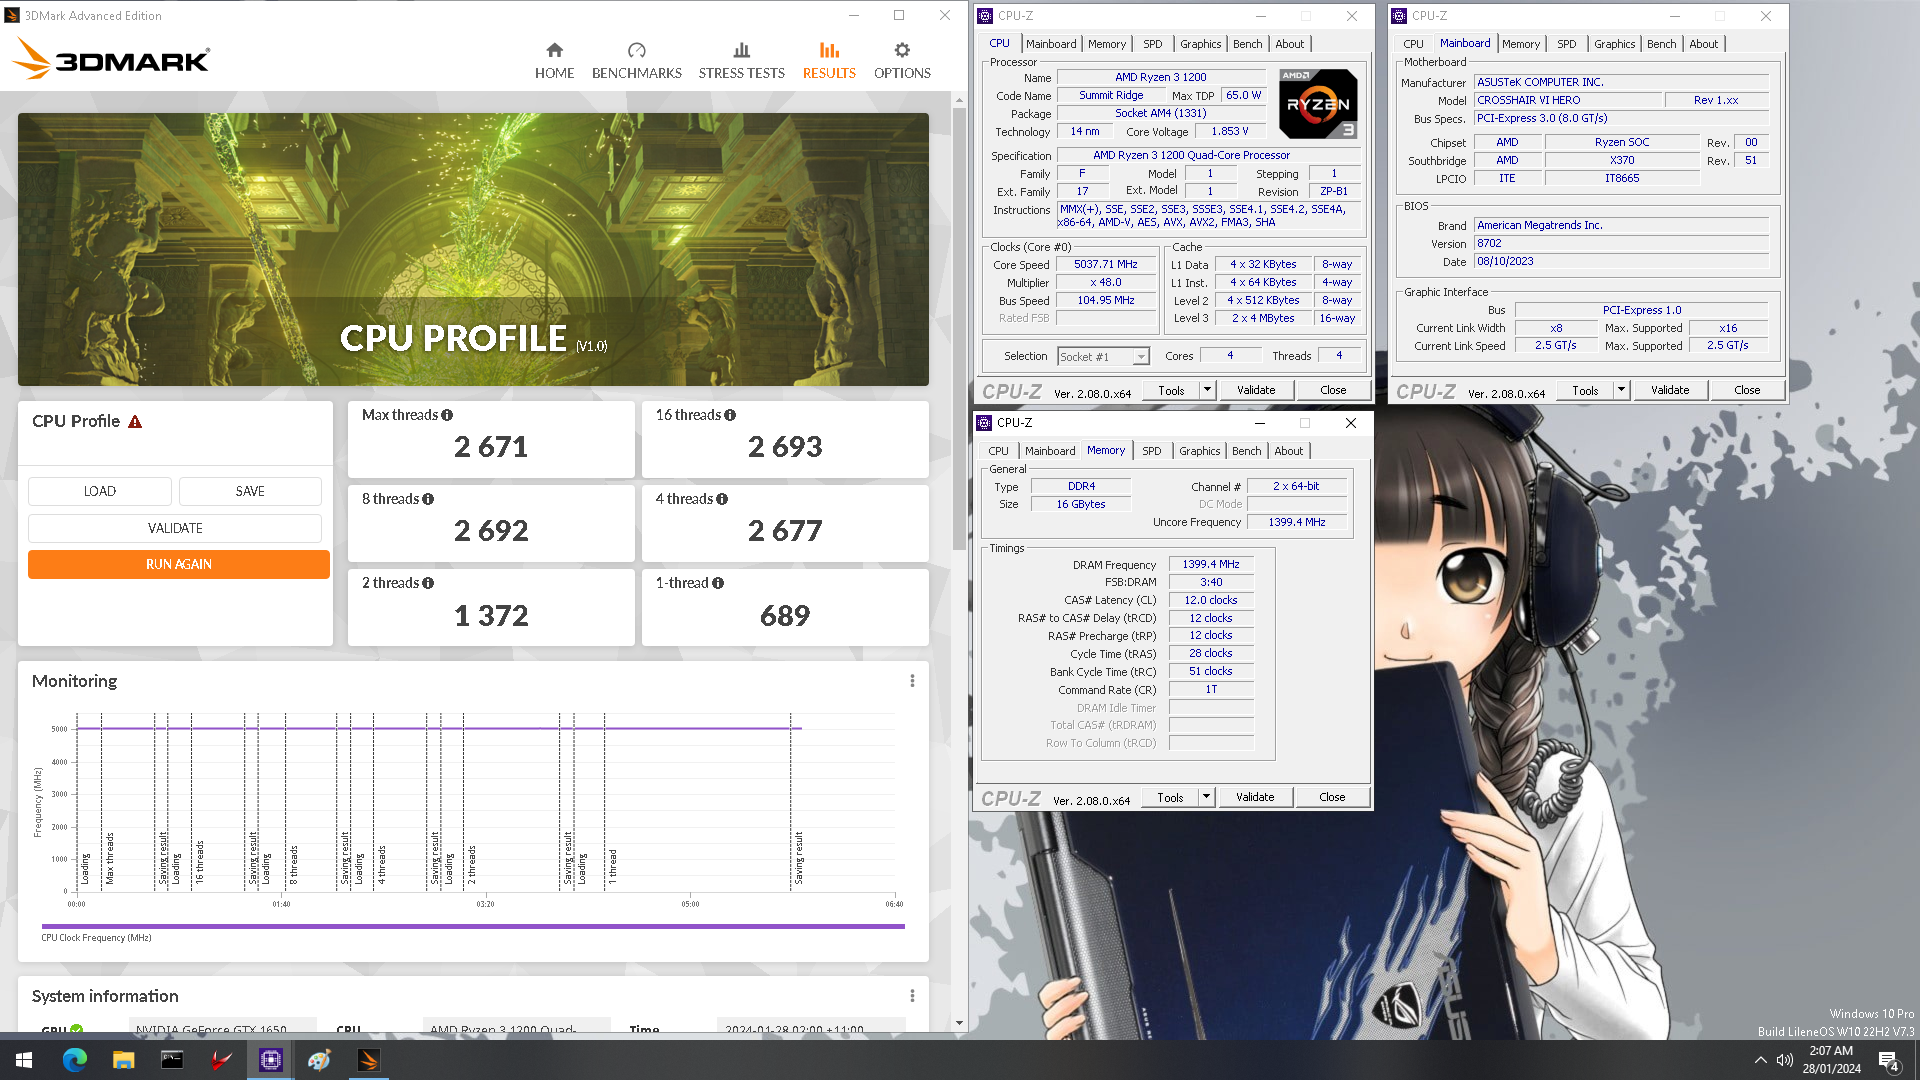Viewport: 1920px width, 1080px height.
Task: Click Validate in CPU-Z Mainboard window
Action: coord(1670,390)
